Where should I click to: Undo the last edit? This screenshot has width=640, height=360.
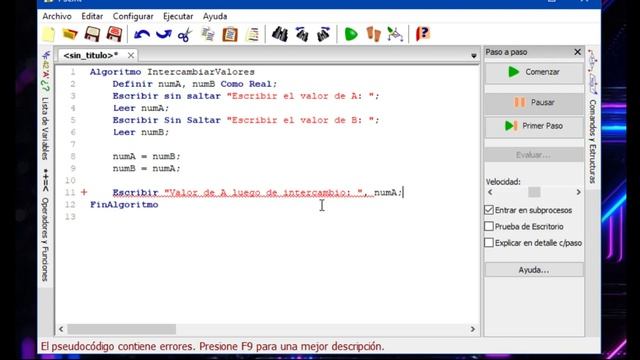142,34
